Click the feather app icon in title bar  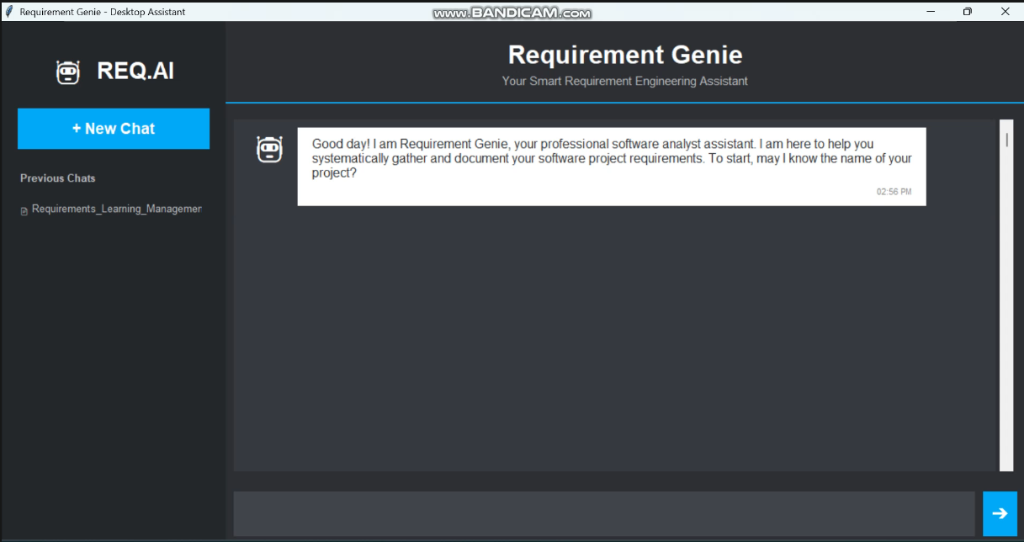click(8, 11)
